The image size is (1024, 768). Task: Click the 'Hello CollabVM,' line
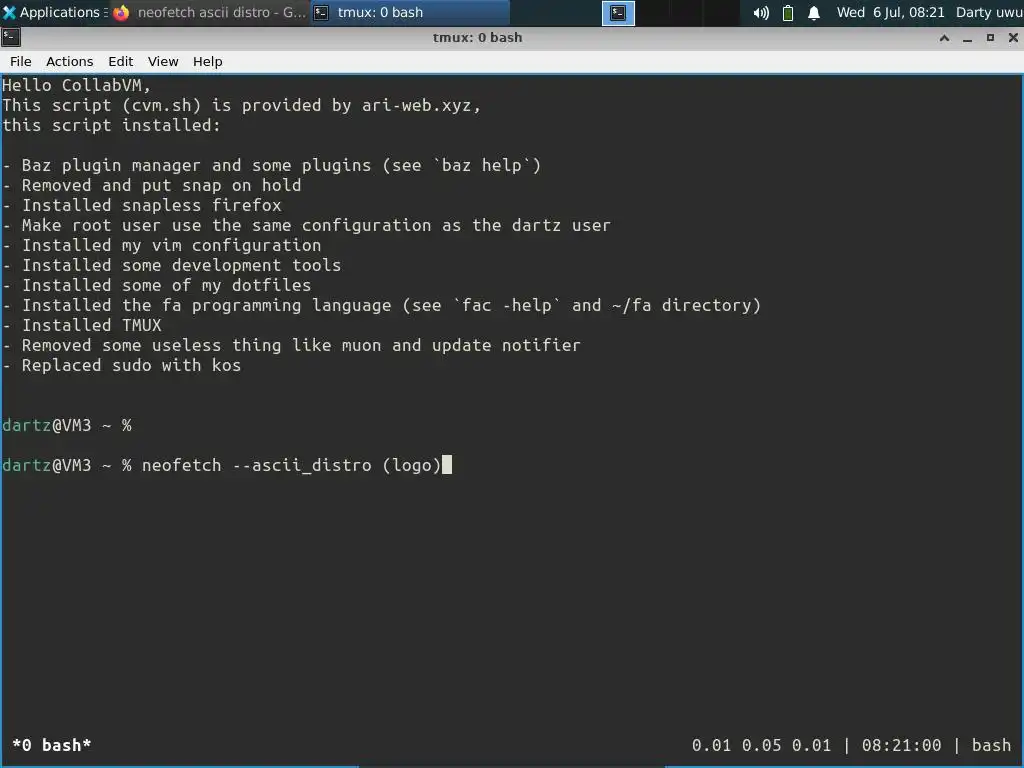(76, 86)
